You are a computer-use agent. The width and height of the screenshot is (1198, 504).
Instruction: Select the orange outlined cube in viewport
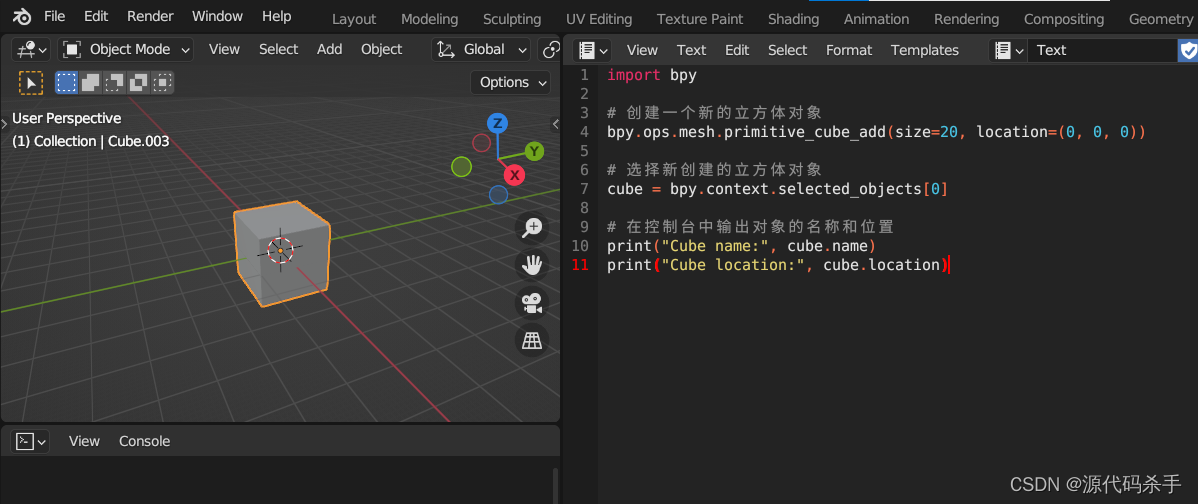pyautogui.click(x=281, y=254)
